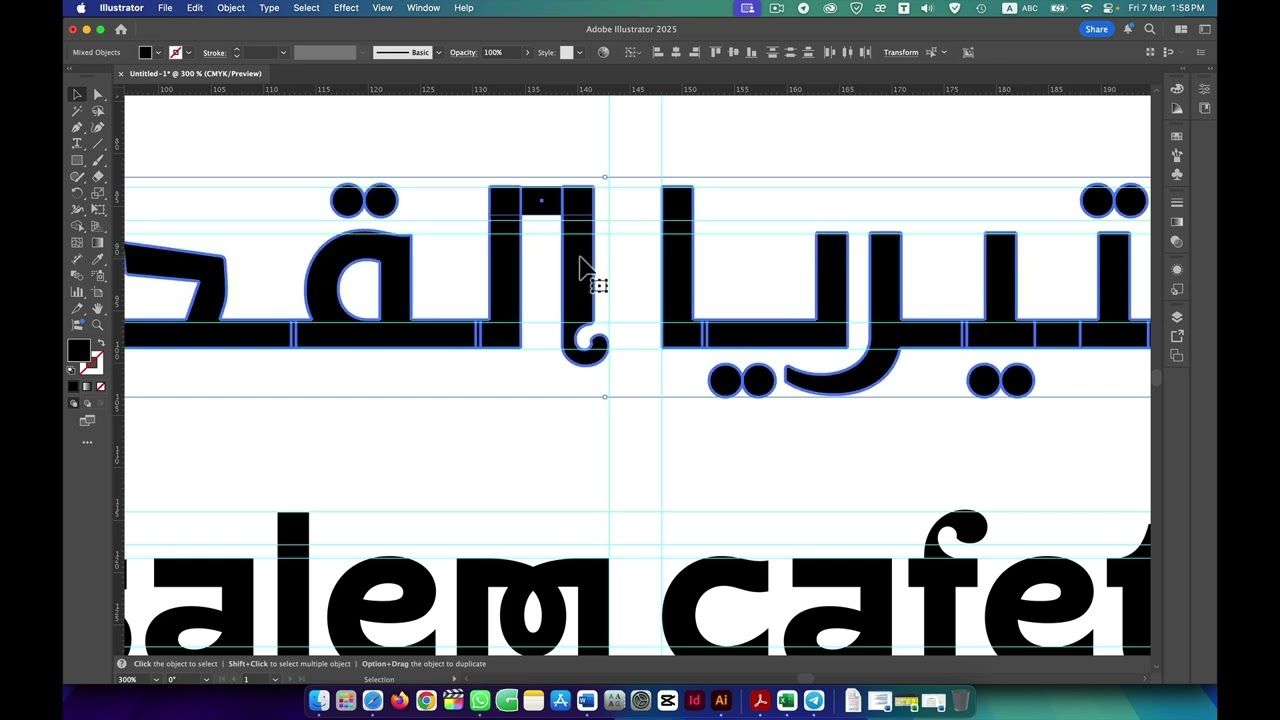Select the Rotate tool

[x=77, y=193]
